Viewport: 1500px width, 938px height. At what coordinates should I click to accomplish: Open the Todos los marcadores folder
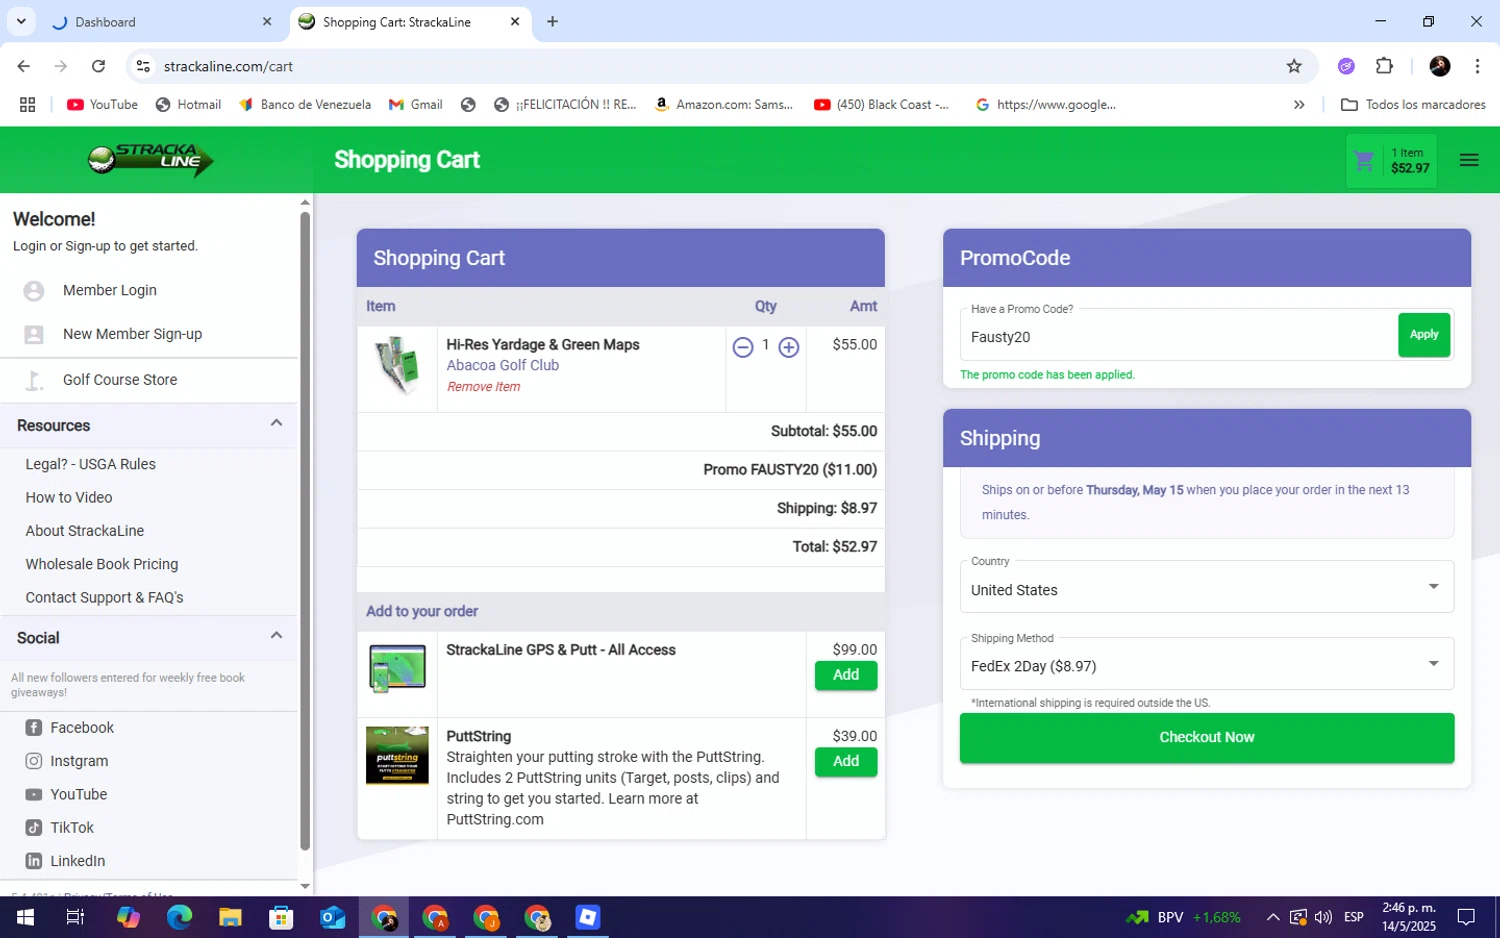1413,105
